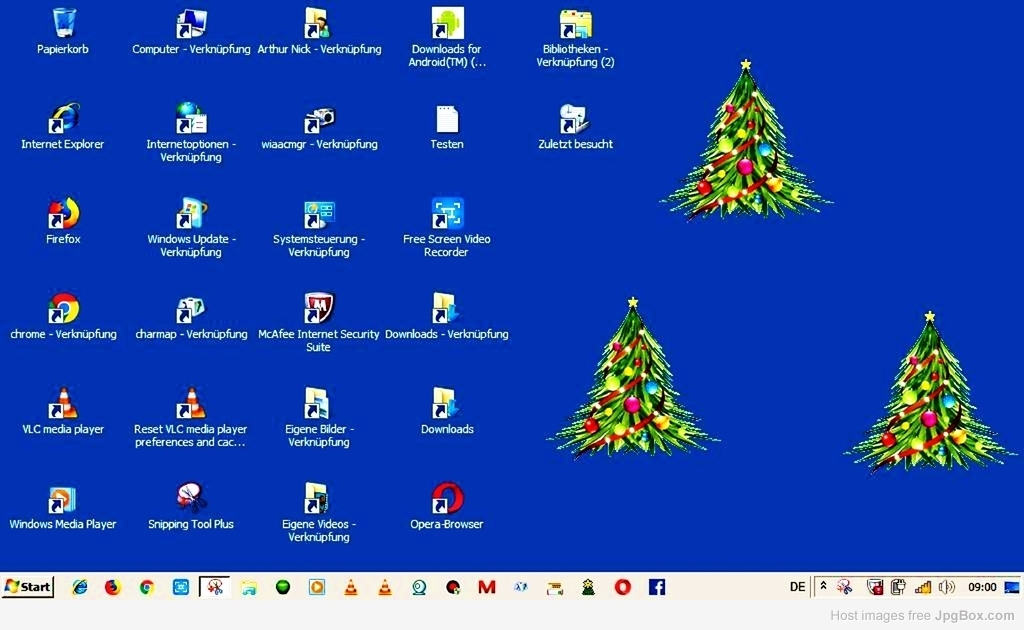Click the card scanner taskbar icon
Viewport: 1024px width, 630px height.
554,588
